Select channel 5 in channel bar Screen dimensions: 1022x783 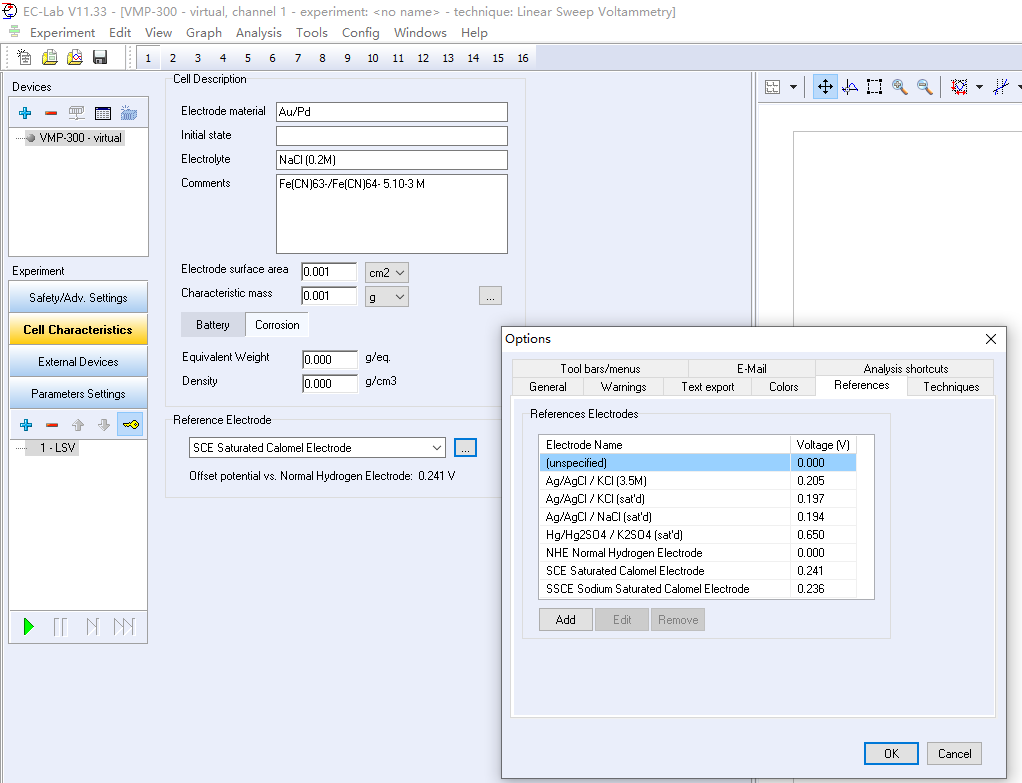[247, 58]
